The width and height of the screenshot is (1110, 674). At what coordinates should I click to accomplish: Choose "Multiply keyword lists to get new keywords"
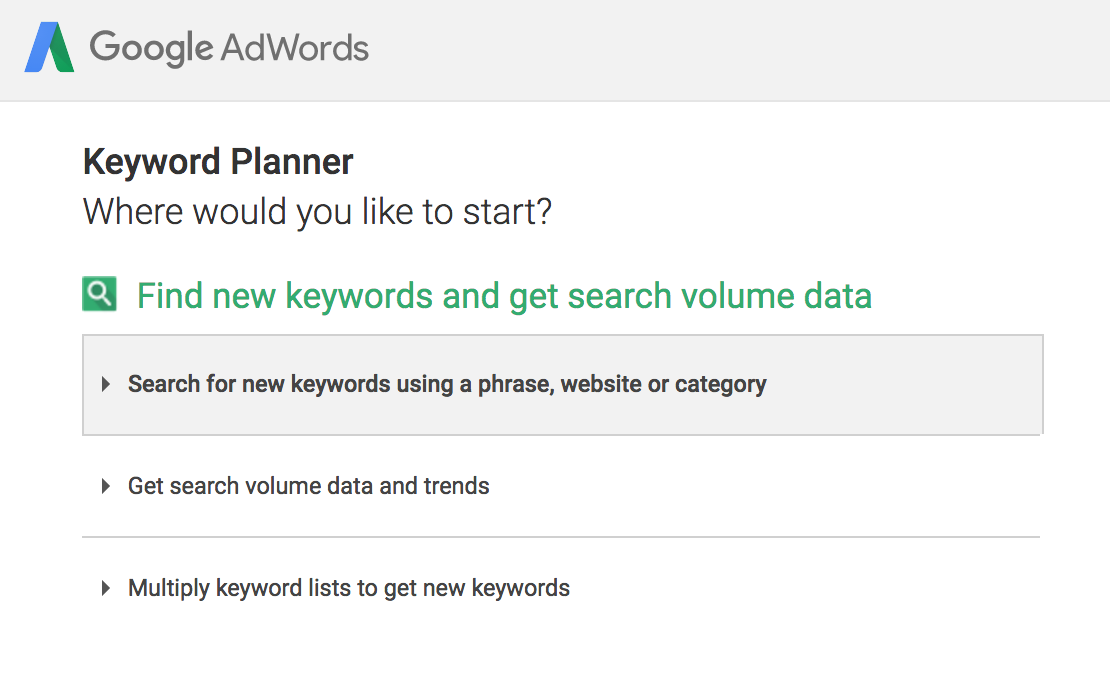click(348, 588)
